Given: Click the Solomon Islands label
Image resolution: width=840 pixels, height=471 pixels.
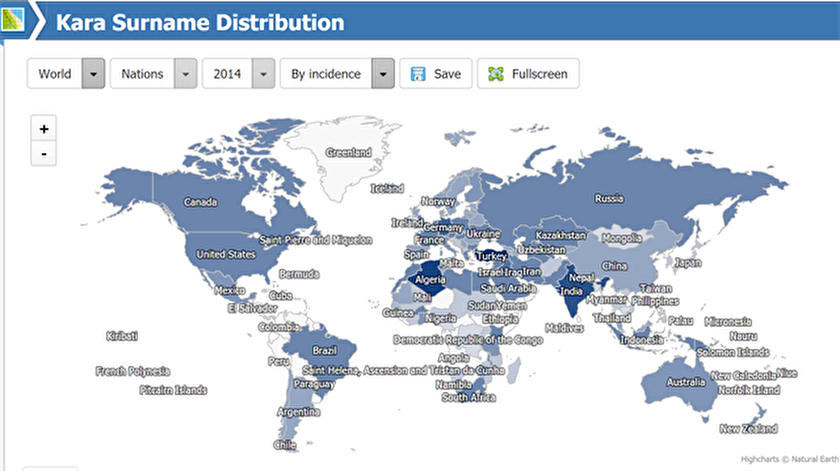Looking at the screenshot, I should pos(733,352).
